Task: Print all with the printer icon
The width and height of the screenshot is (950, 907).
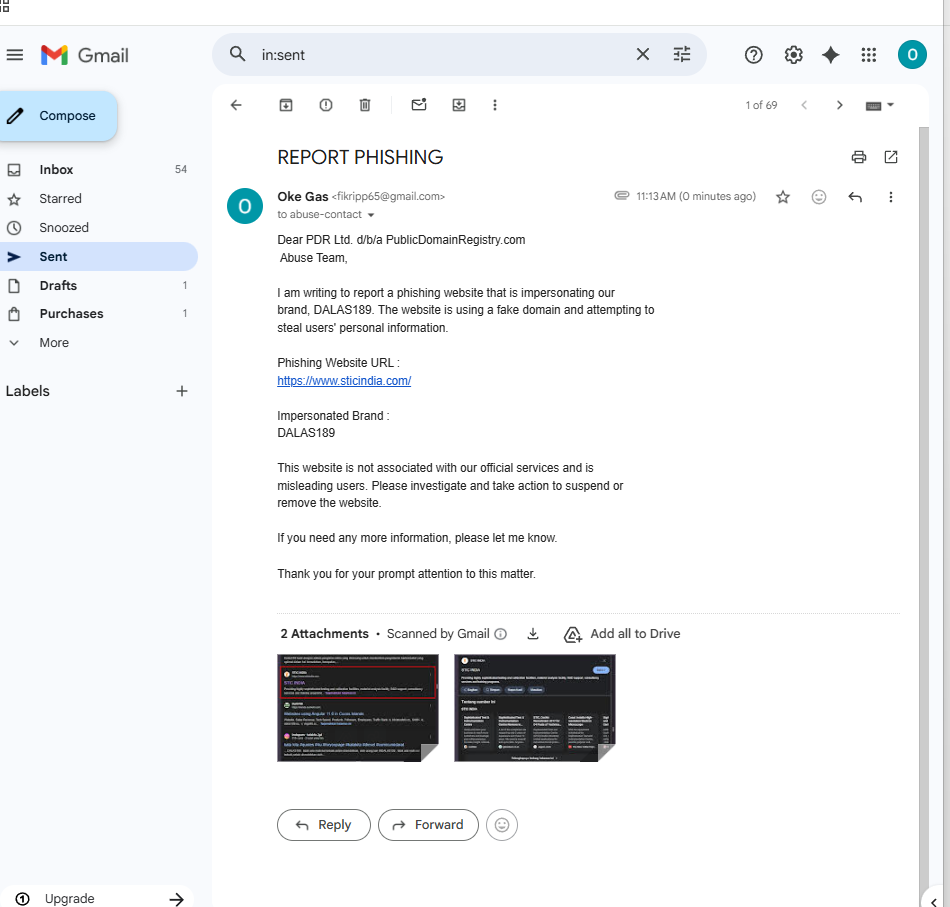Action: [x=859, y=158]
